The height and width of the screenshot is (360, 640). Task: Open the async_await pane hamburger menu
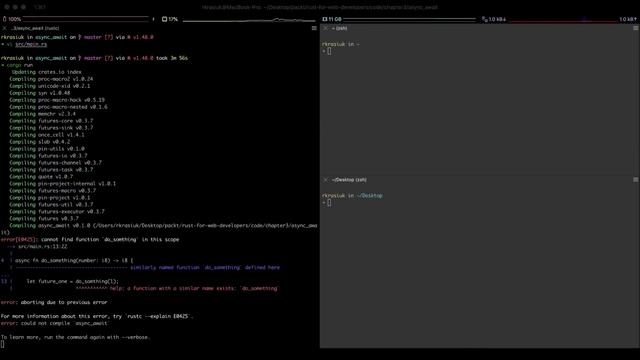pos(314,28)
